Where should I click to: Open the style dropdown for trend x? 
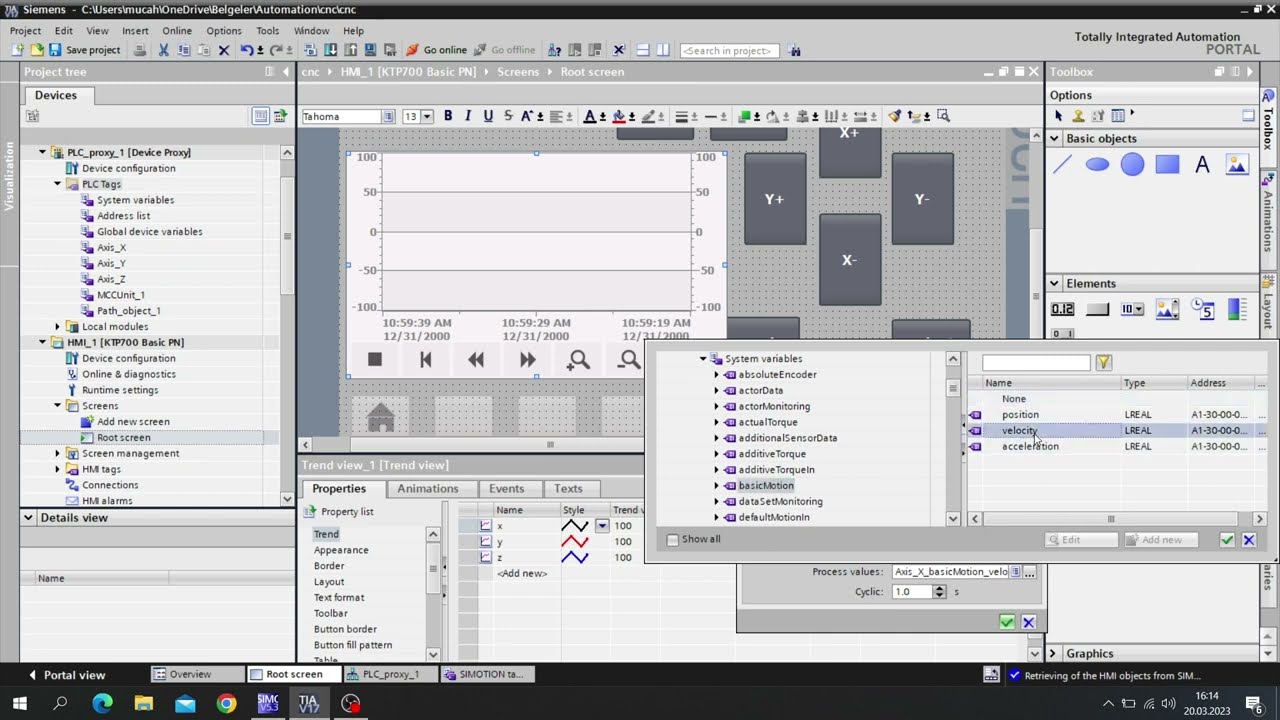(x=602, y=525)
